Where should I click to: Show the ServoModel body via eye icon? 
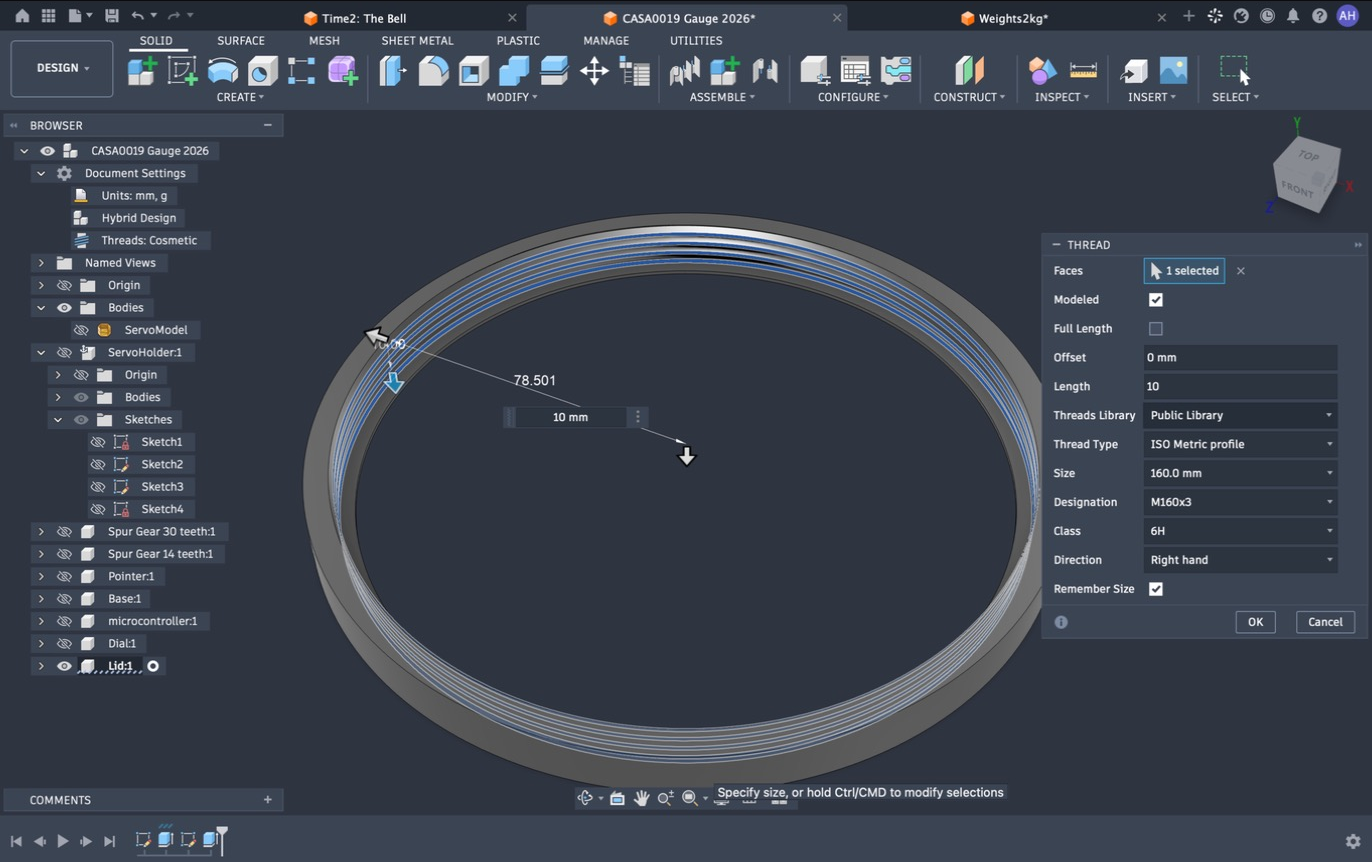[x=81, y=330]
